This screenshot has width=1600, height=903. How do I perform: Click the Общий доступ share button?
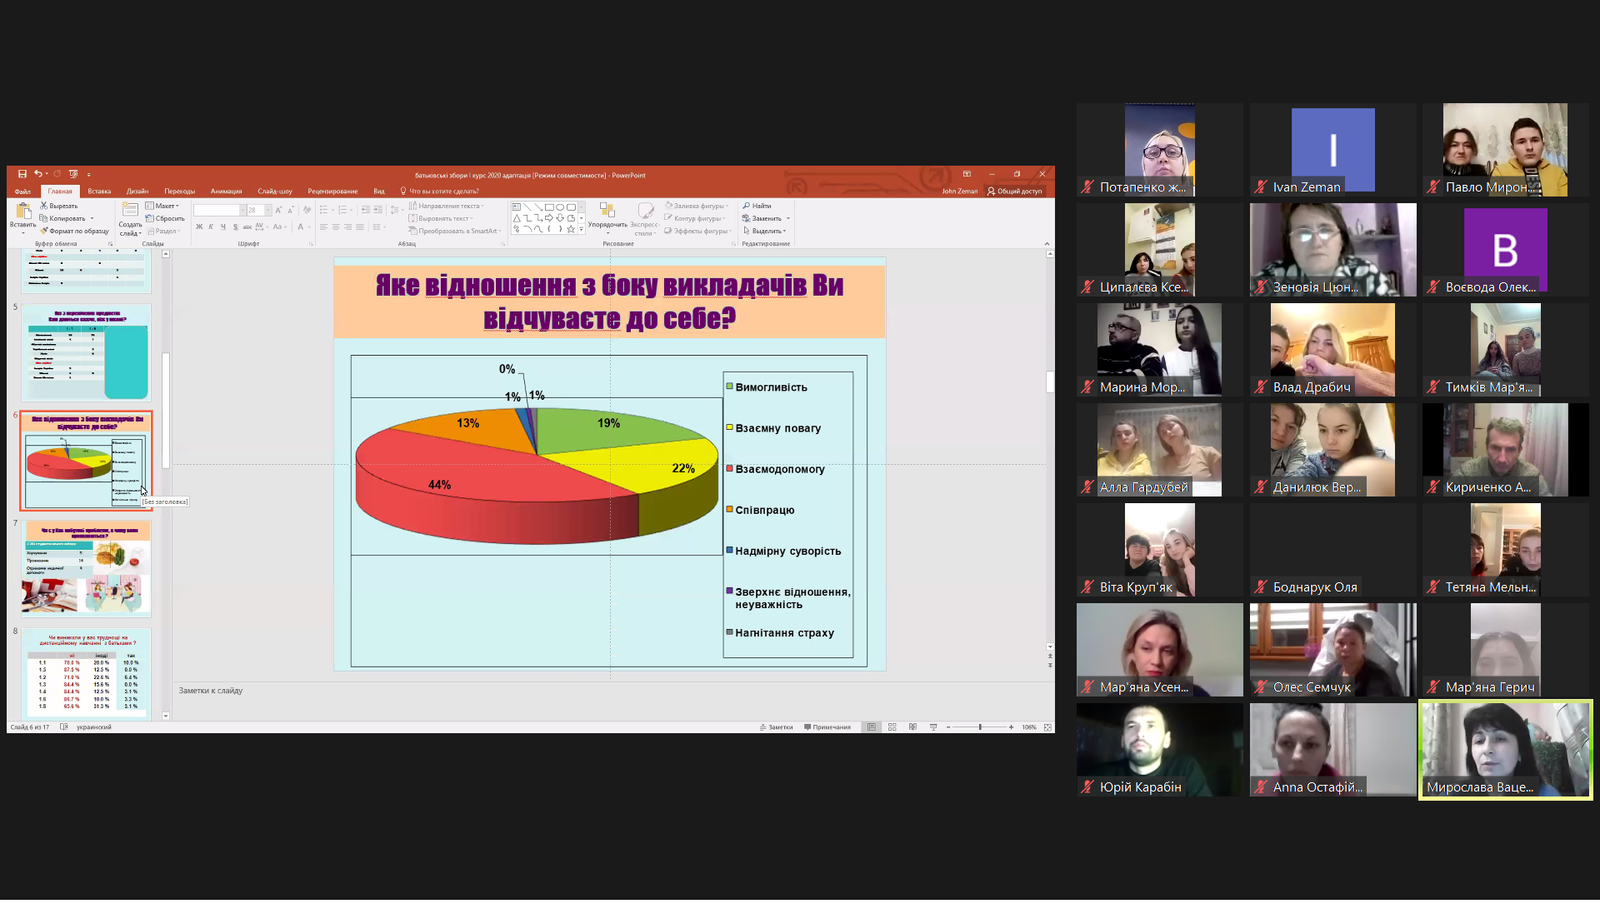(x=1015, y=191)
